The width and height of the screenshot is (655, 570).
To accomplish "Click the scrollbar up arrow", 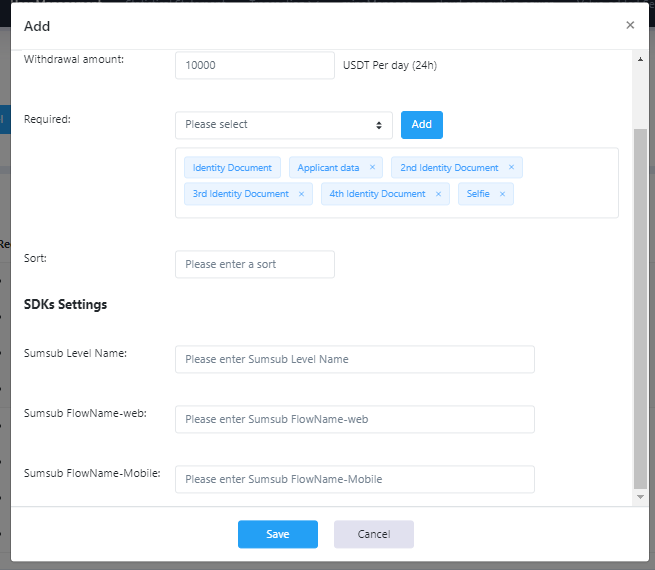I will pos(640,60).
